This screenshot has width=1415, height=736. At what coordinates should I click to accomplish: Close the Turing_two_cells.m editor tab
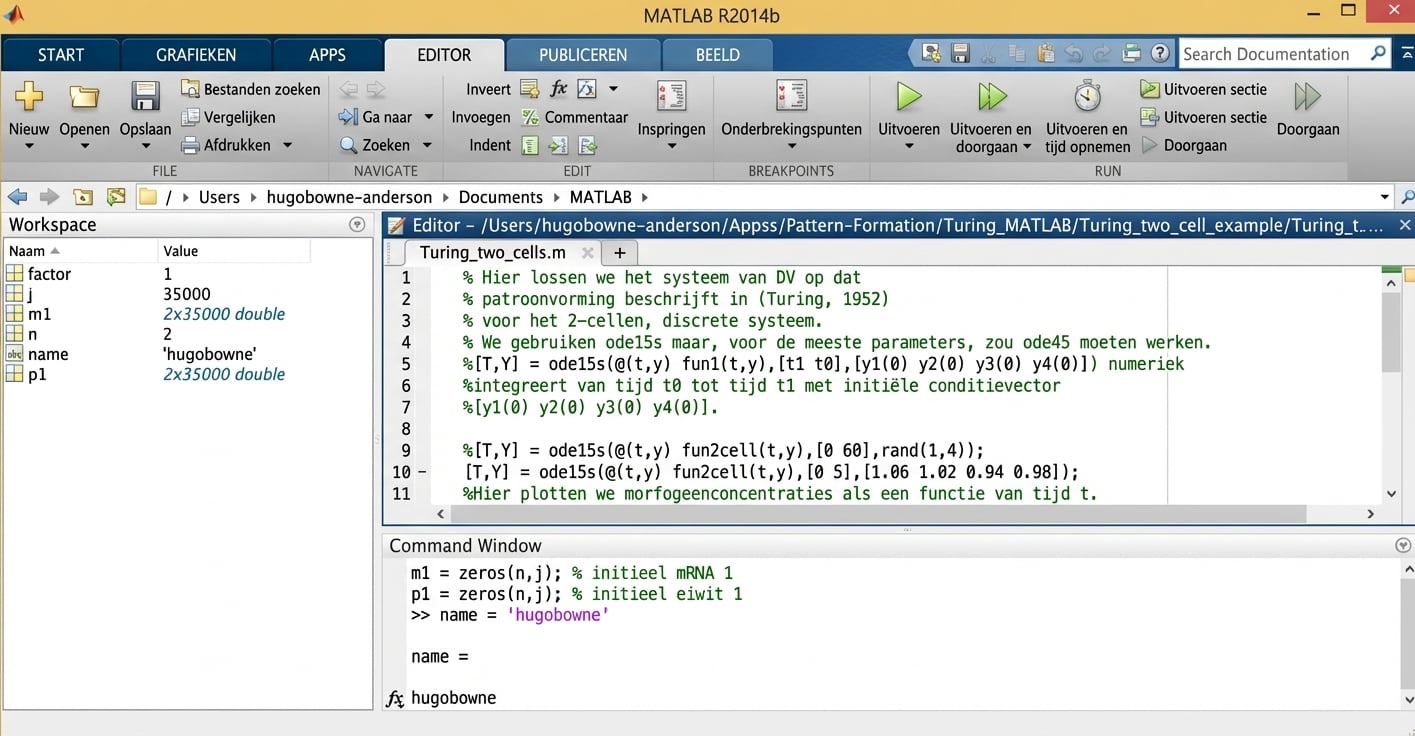tap(588, 253)
